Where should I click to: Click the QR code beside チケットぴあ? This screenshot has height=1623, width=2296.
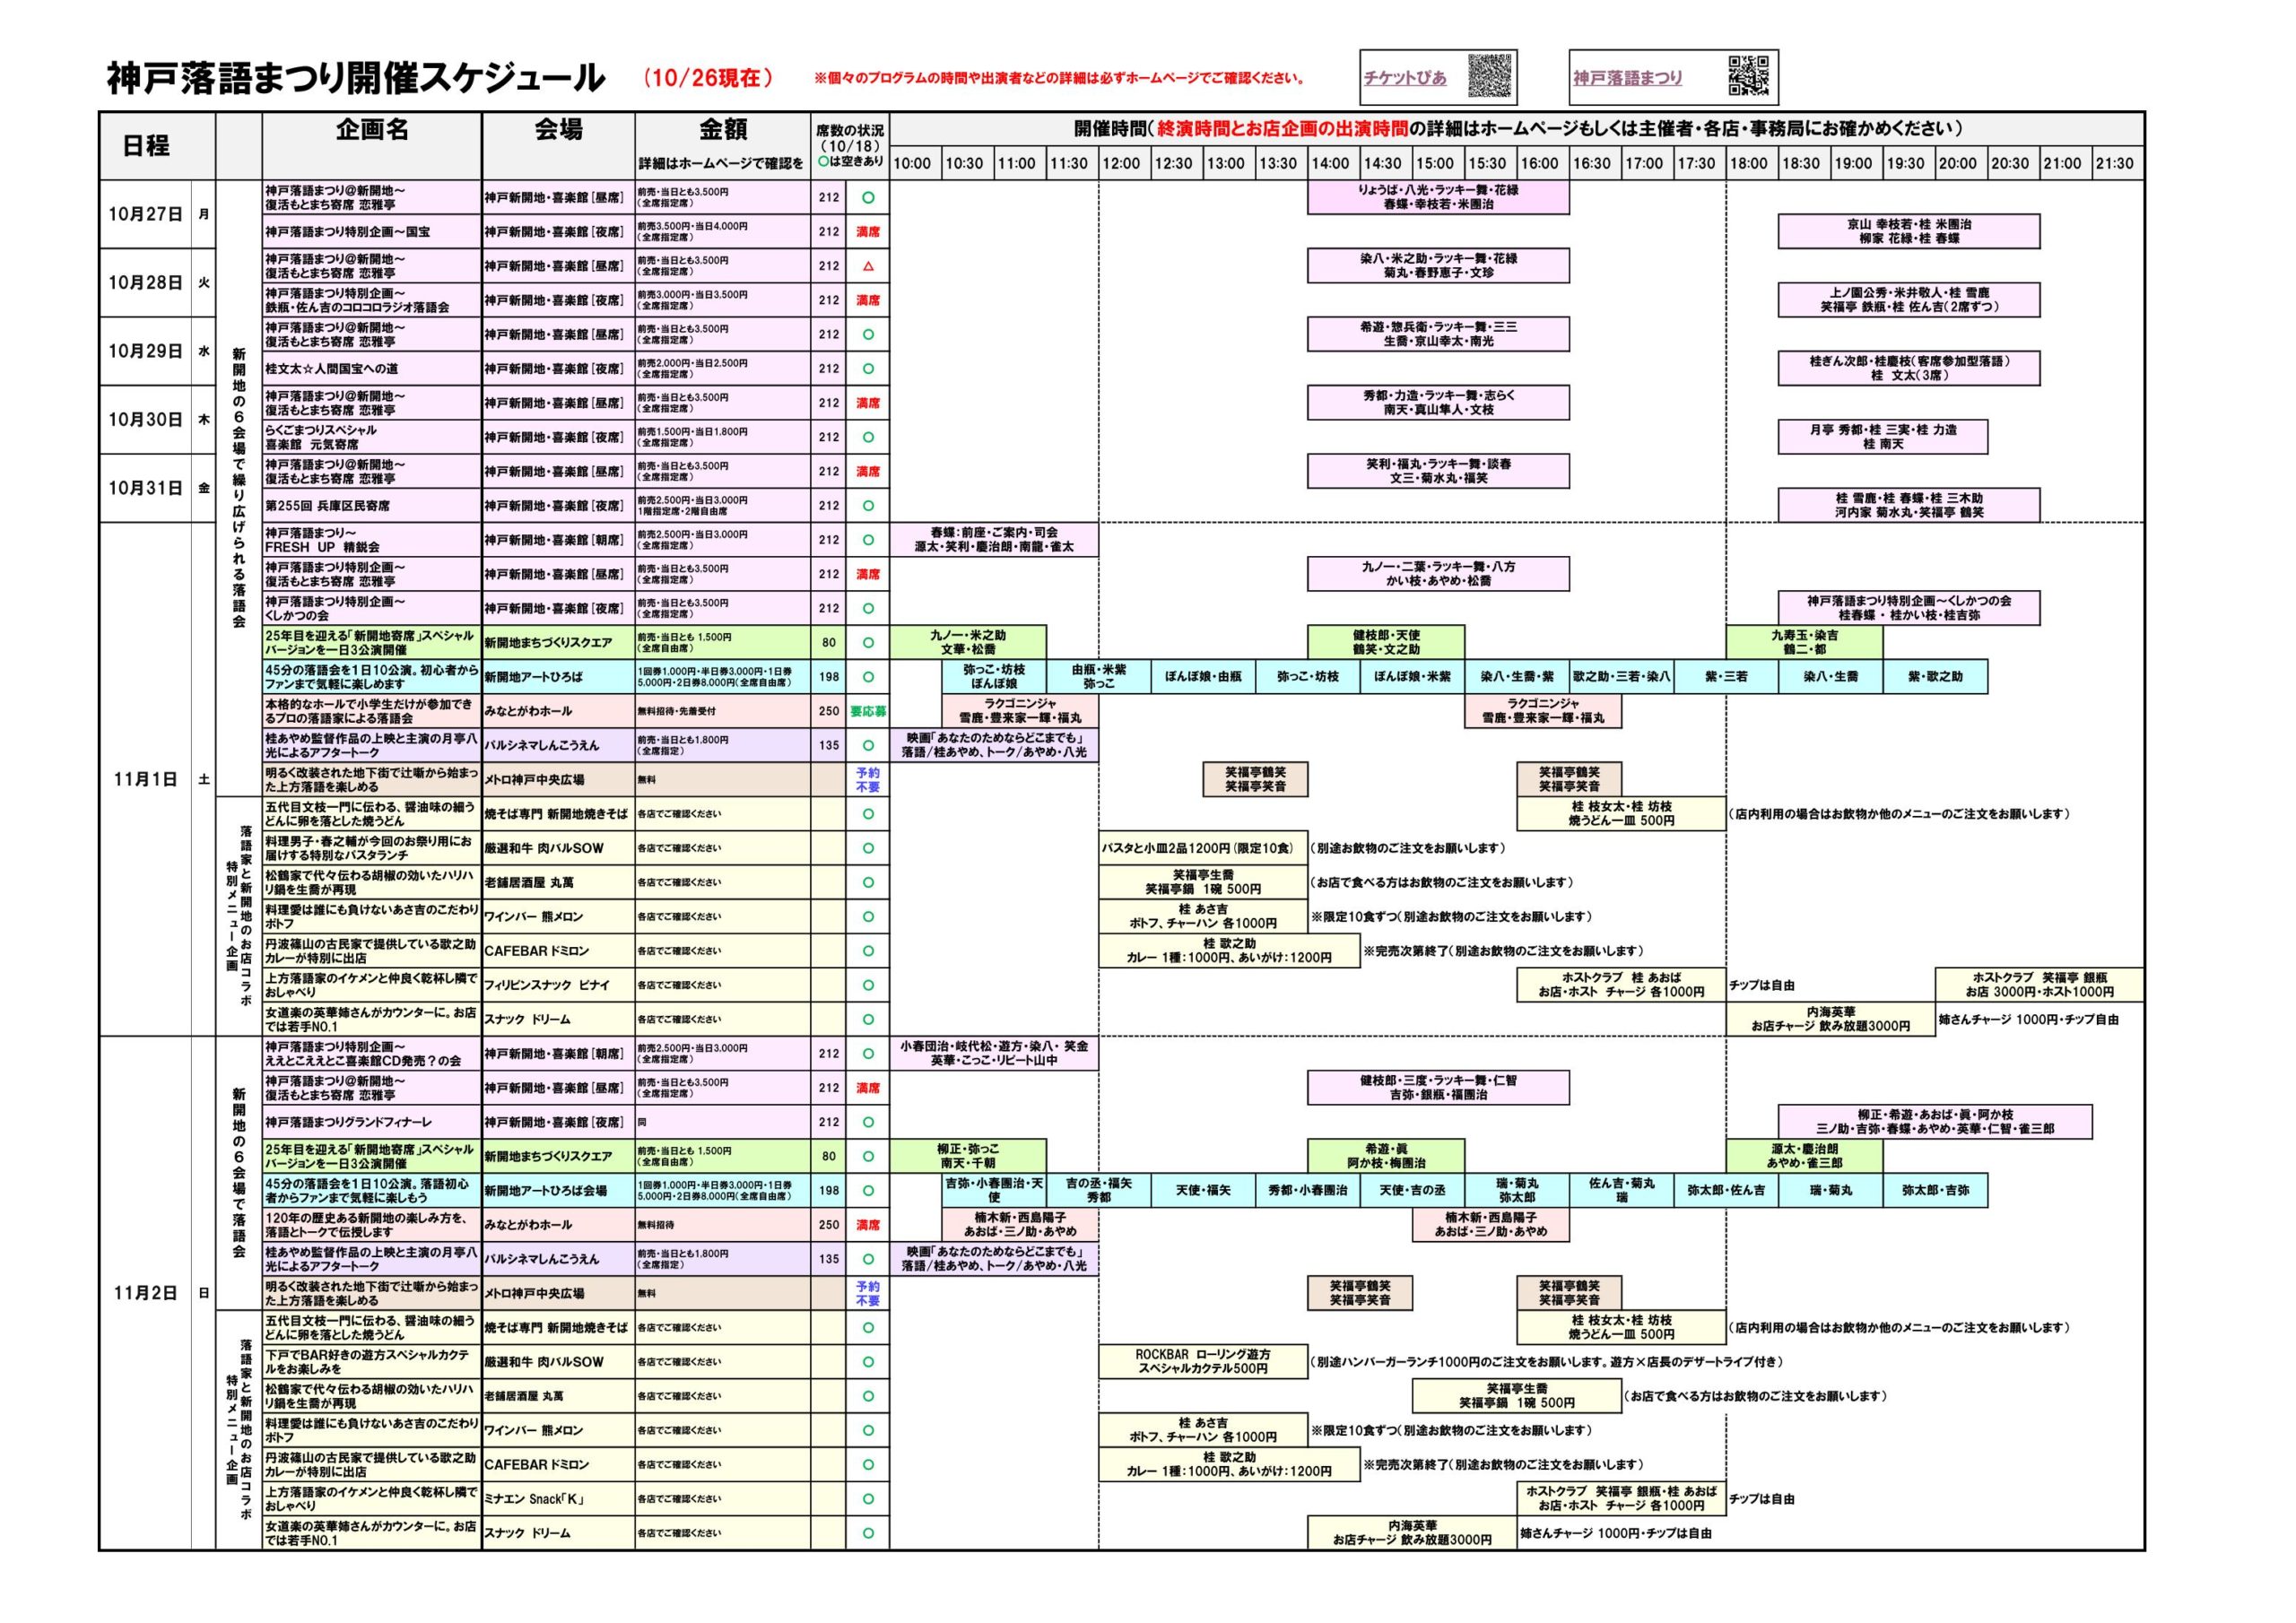1489,76
